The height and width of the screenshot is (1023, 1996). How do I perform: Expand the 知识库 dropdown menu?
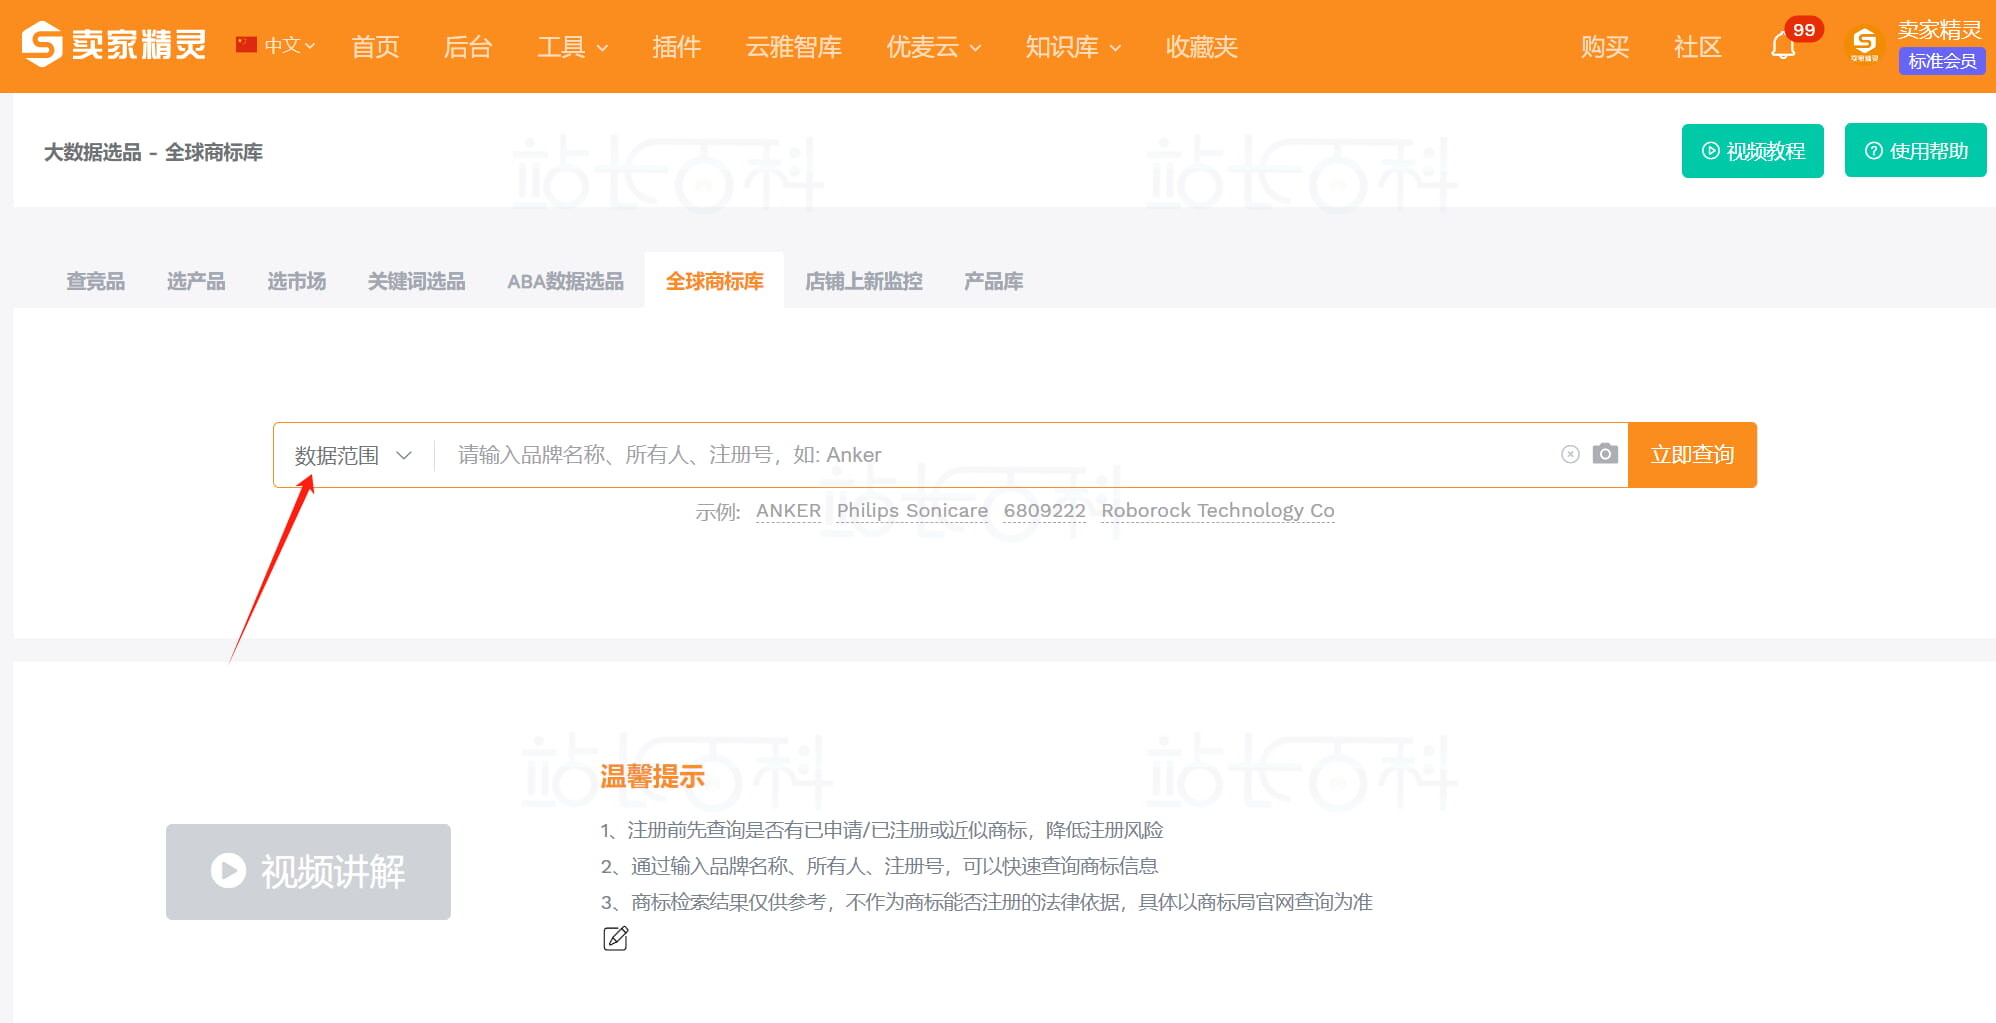pyautogui.click(x=1074, y=47)
